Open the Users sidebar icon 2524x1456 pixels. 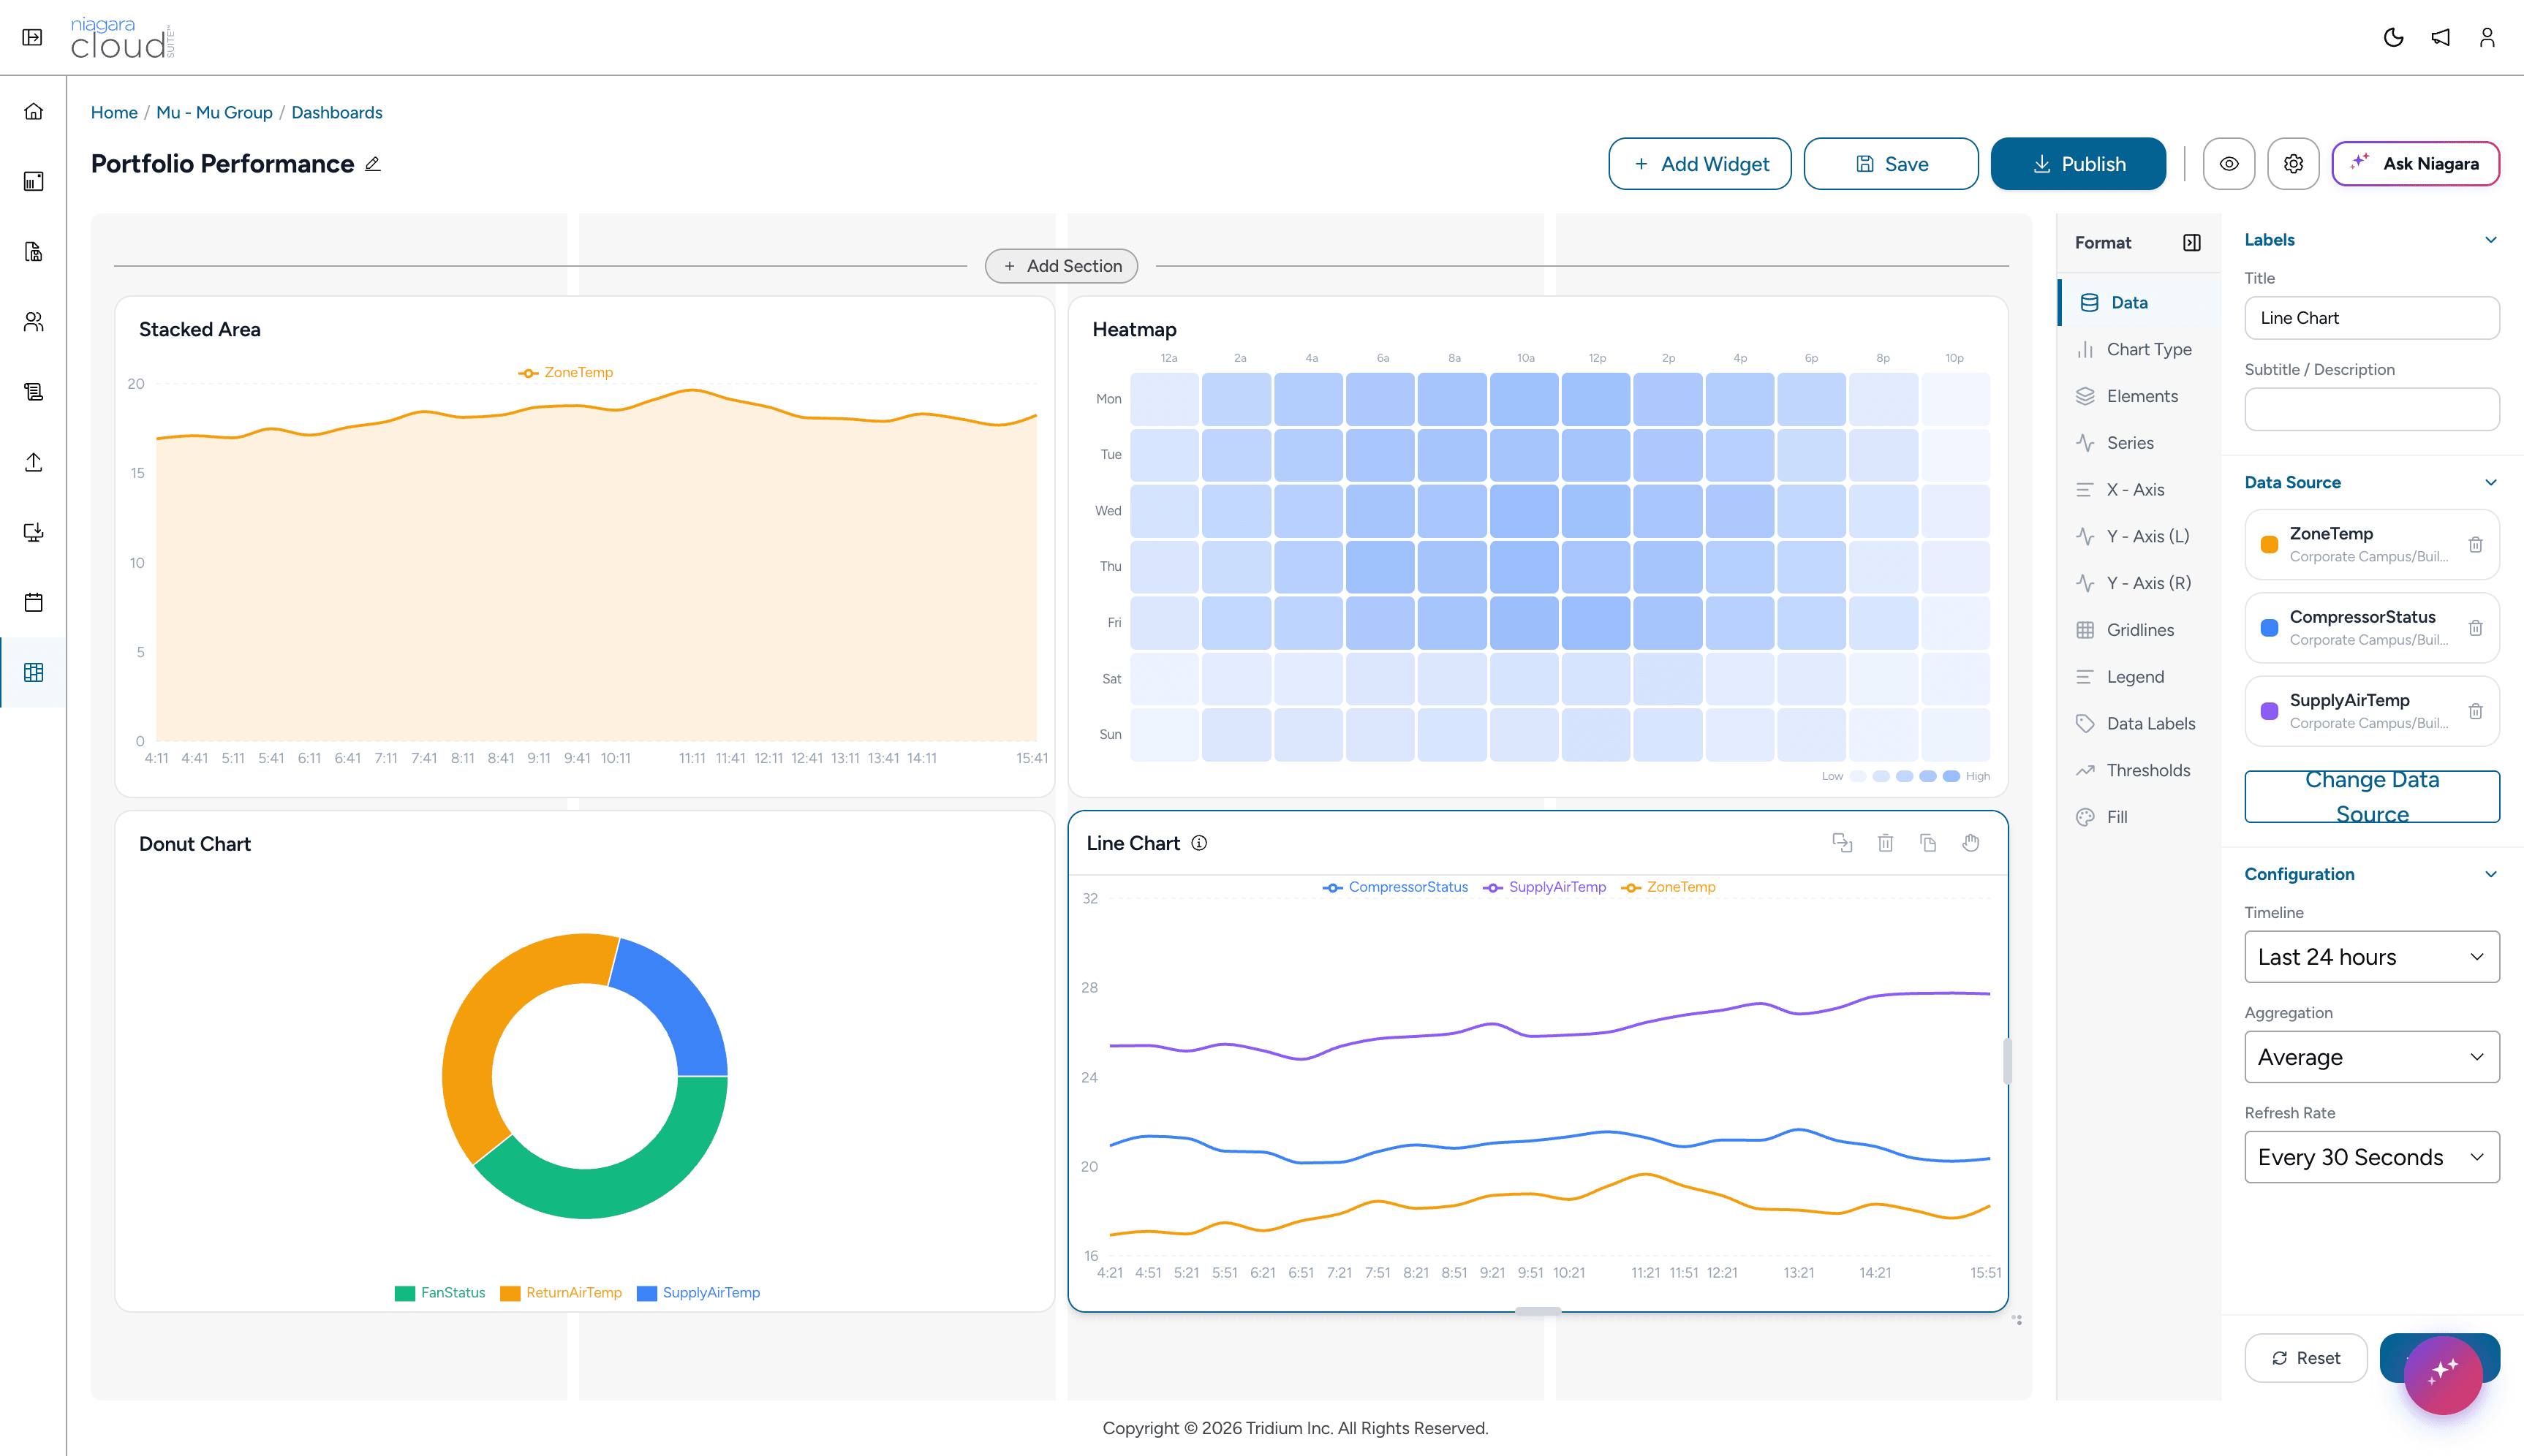point(34,322)
